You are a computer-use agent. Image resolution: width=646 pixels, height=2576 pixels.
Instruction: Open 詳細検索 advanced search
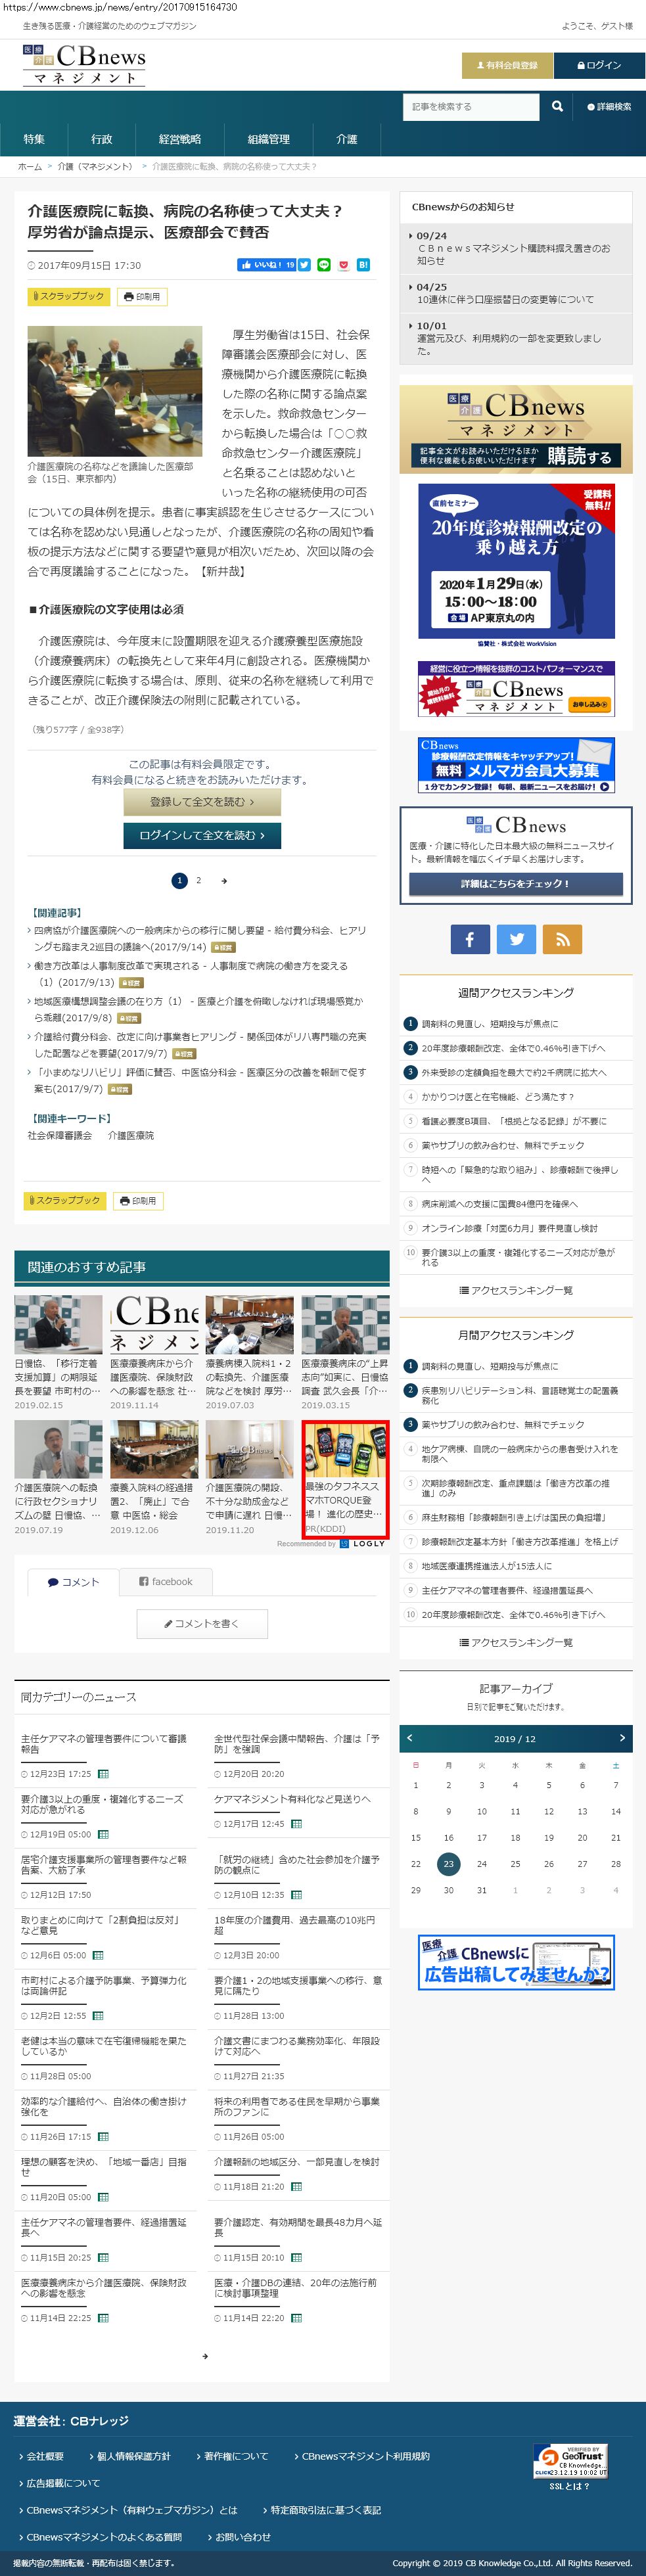(x=609, y=107)
